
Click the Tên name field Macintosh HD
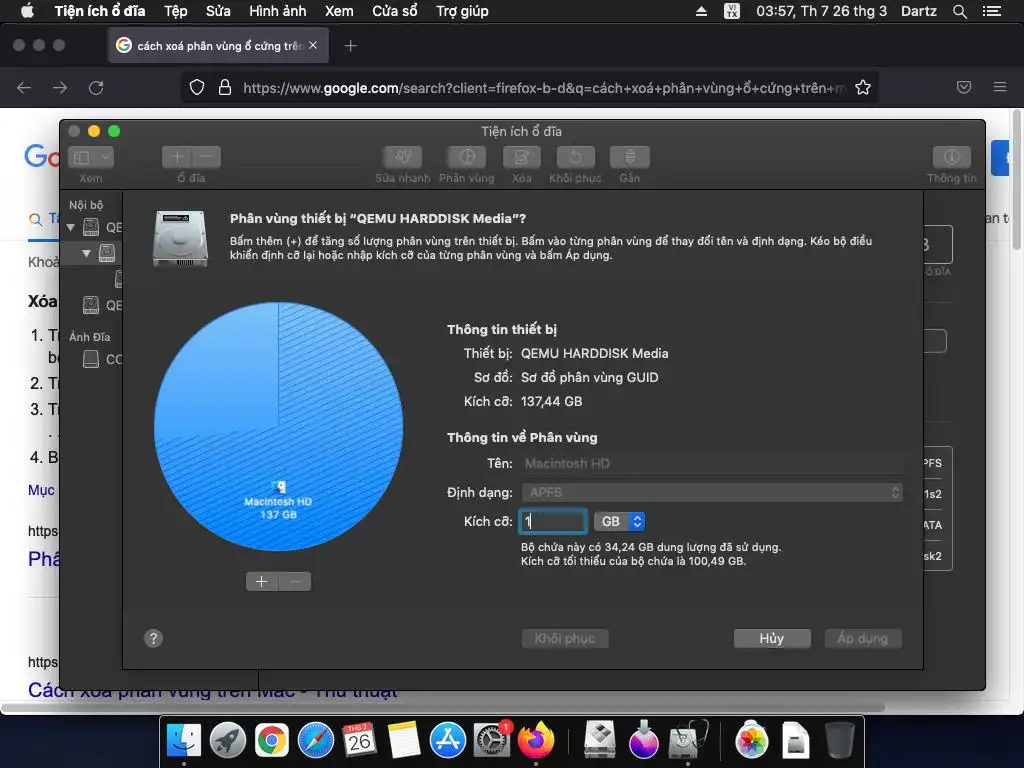[x=712, y=464]
